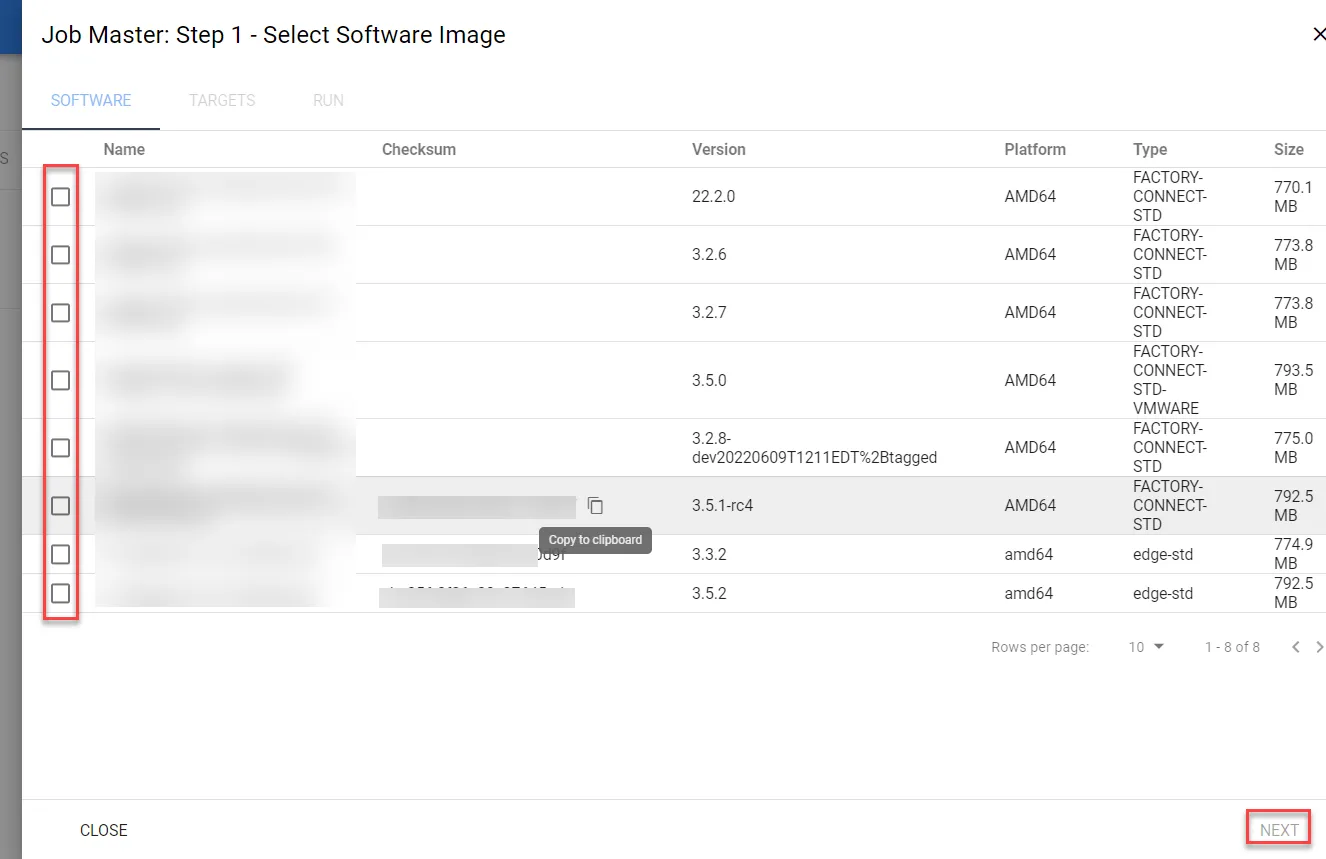The image size is (1326, 859).
Task: Select the 3.5.1-rc4 image checkbox
Action: 61,505
